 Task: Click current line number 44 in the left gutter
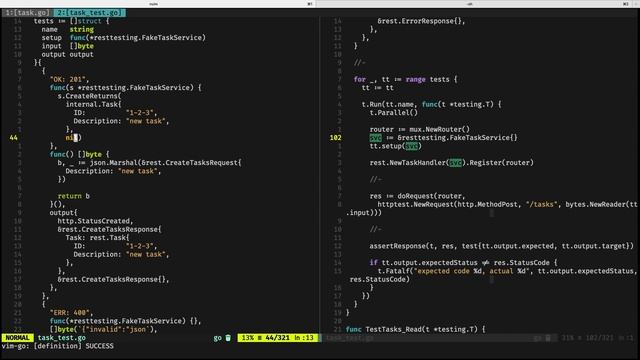(x=13, y=138)
